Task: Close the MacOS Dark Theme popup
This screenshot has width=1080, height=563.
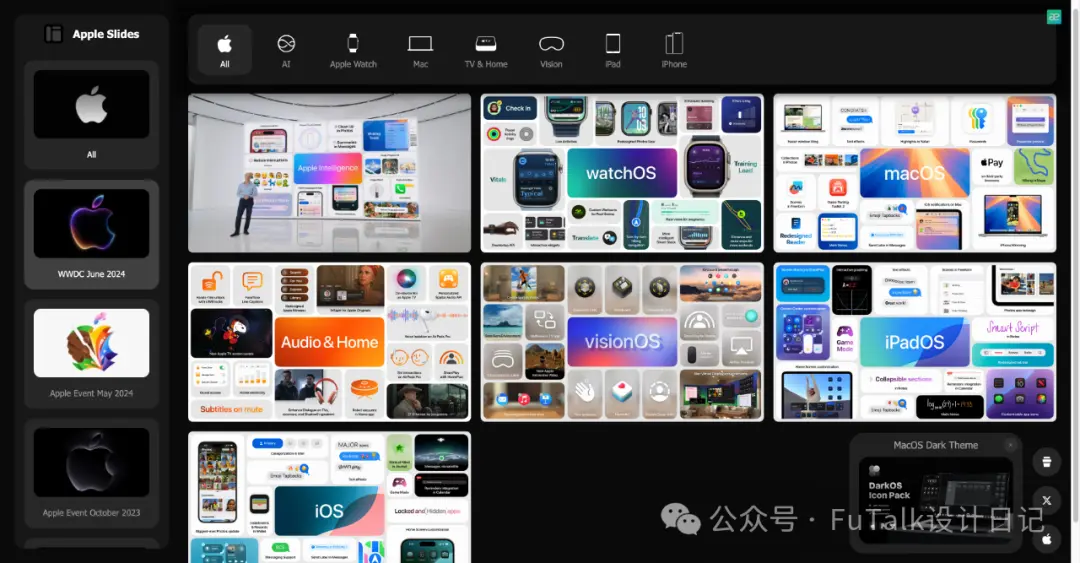Action: [1010, 445]
